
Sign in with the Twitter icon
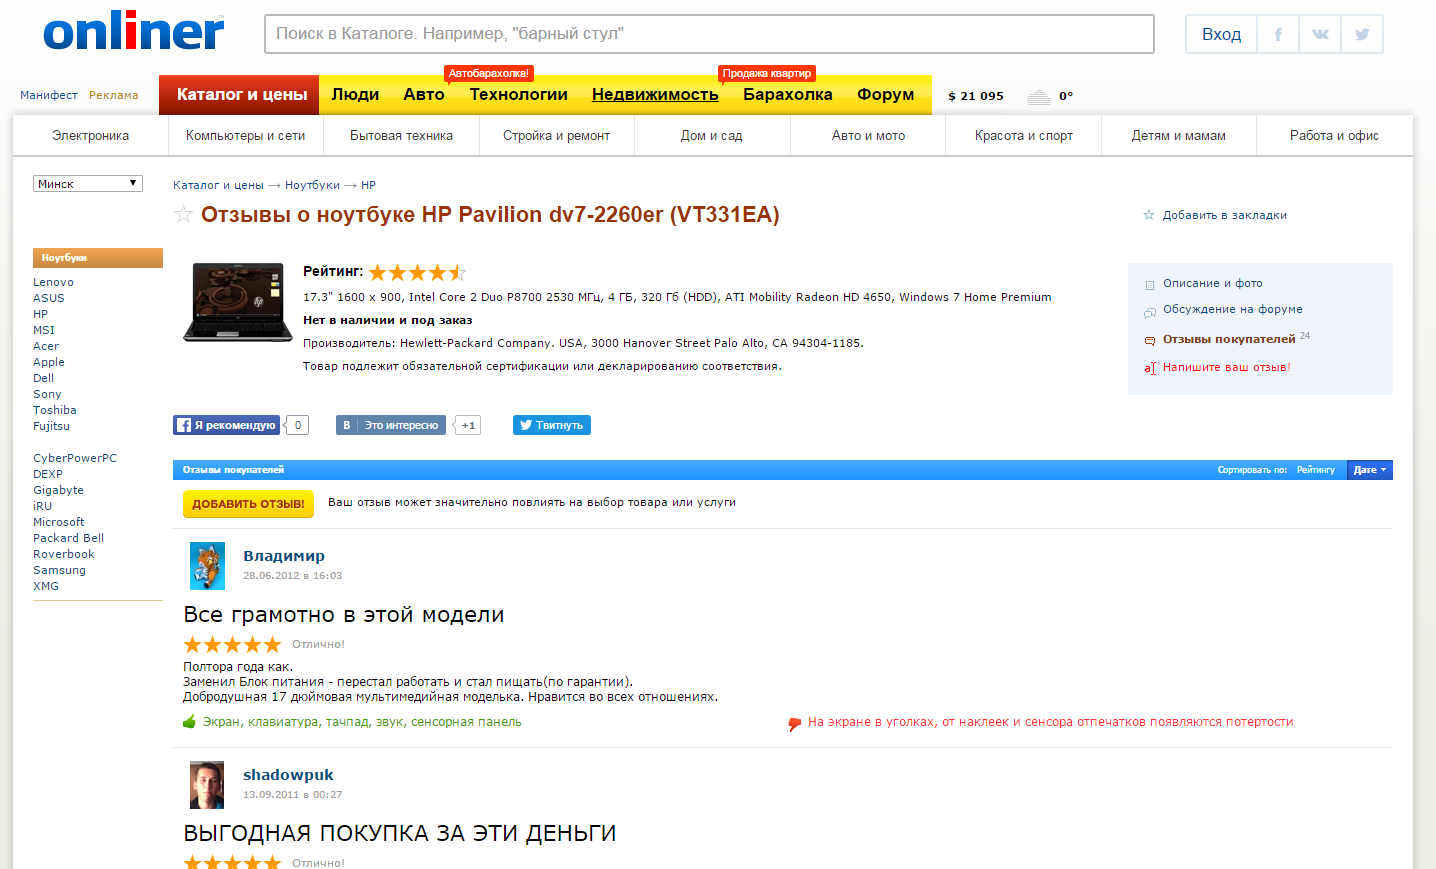(1362, 34)
